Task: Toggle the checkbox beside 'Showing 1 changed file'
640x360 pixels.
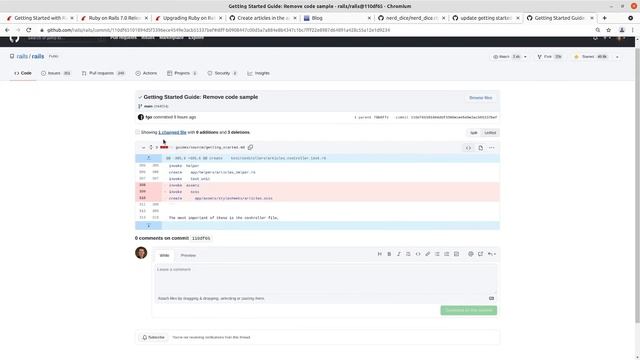Action: pos(138,132)
